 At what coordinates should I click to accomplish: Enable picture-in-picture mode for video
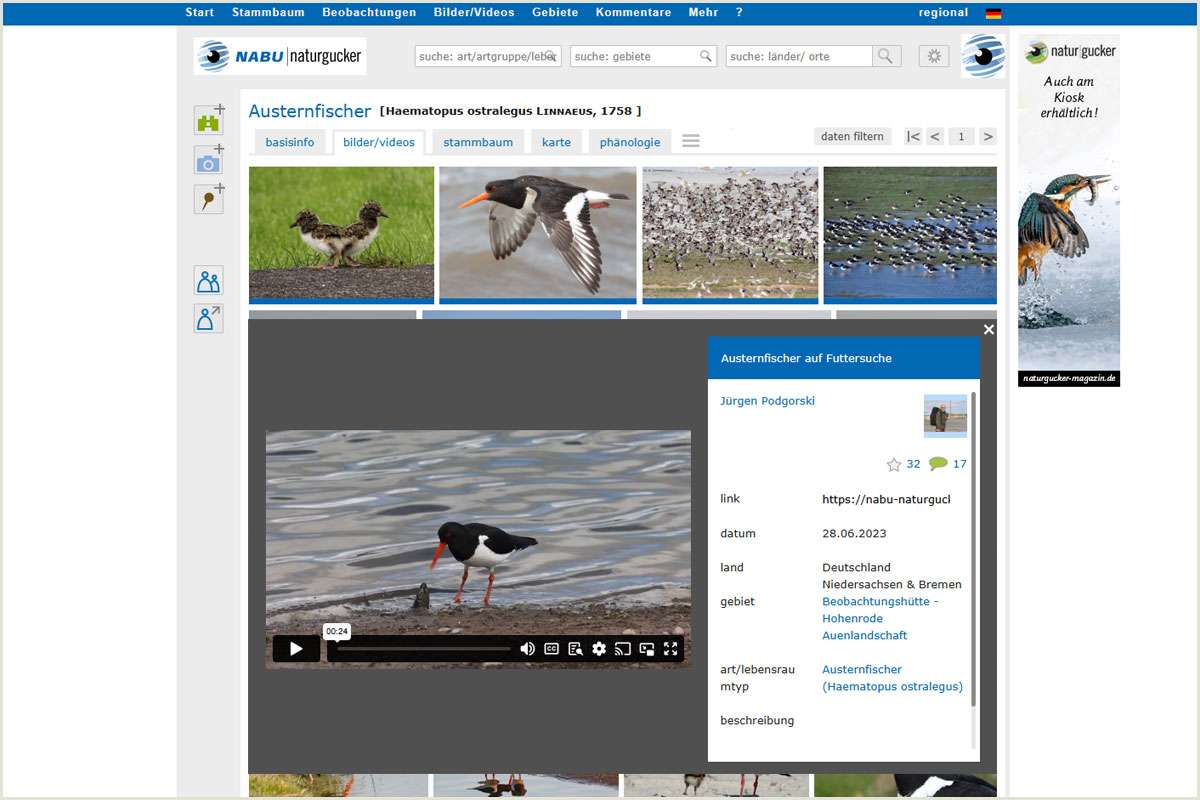pyautogui.click(x=646, y=648)
